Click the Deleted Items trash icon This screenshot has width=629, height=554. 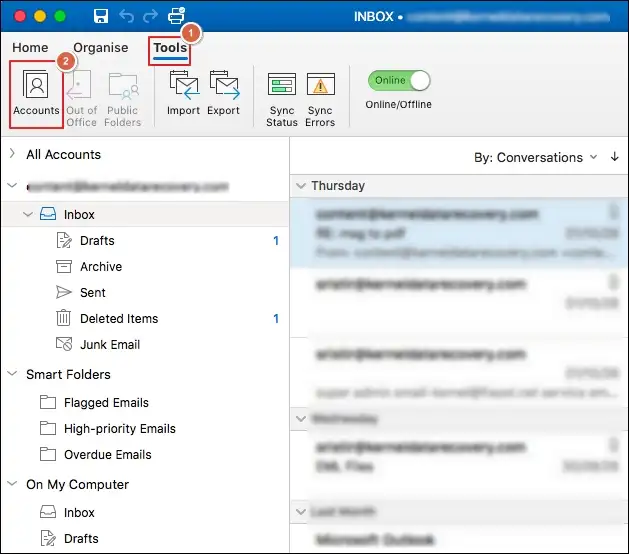(x=63, y=318)
